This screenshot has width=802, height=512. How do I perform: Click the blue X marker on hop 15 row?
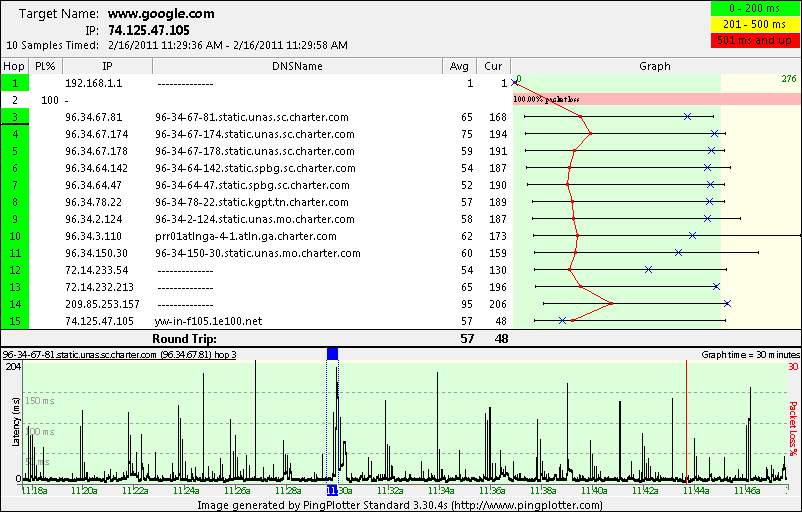pos(562,321)
